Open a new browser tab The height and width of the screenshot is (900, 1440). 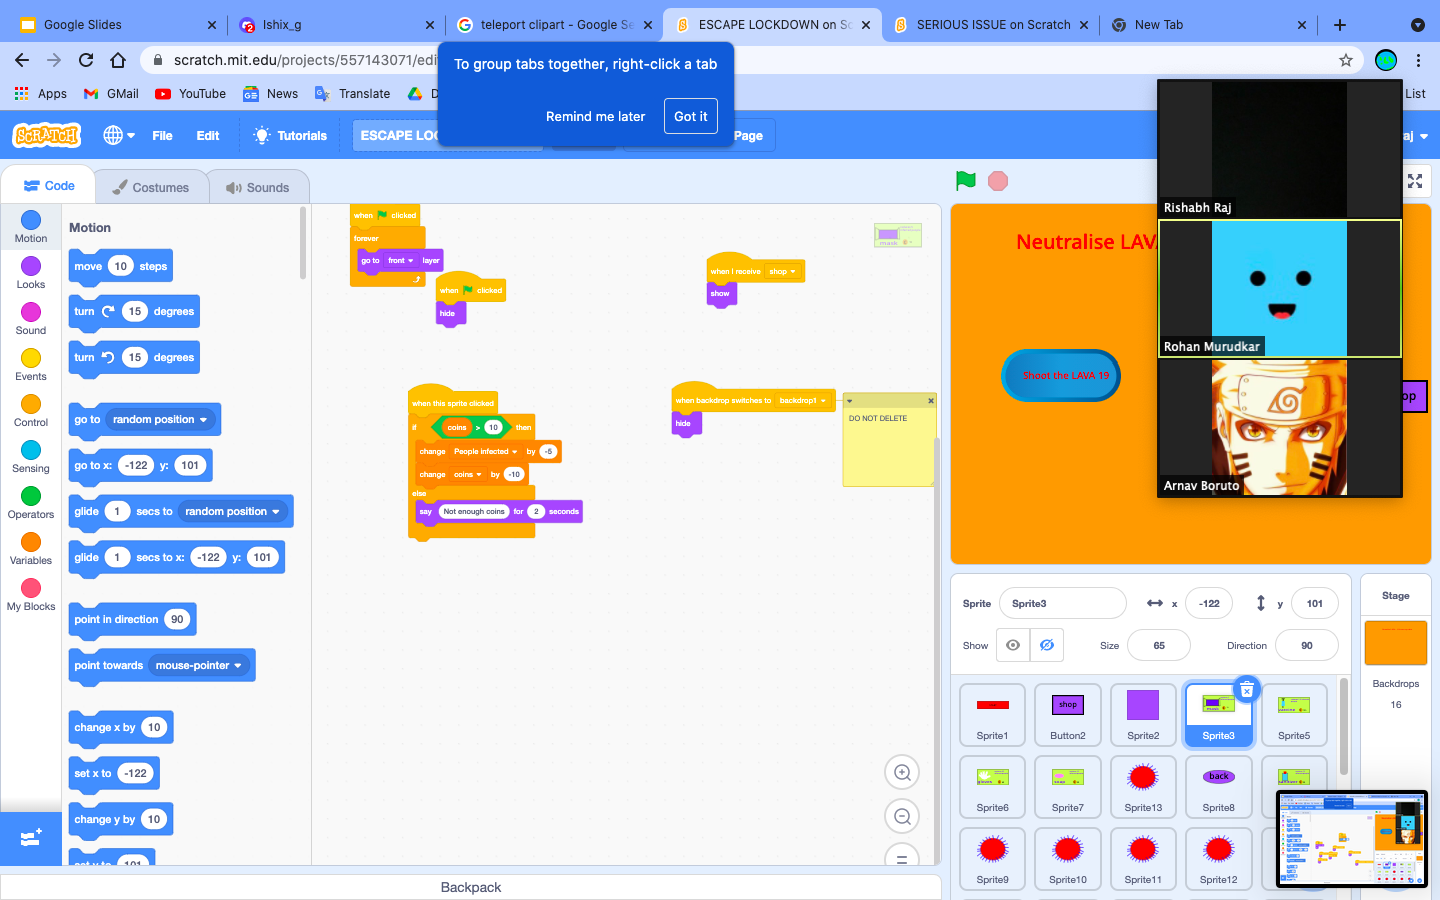(1340, 25)
